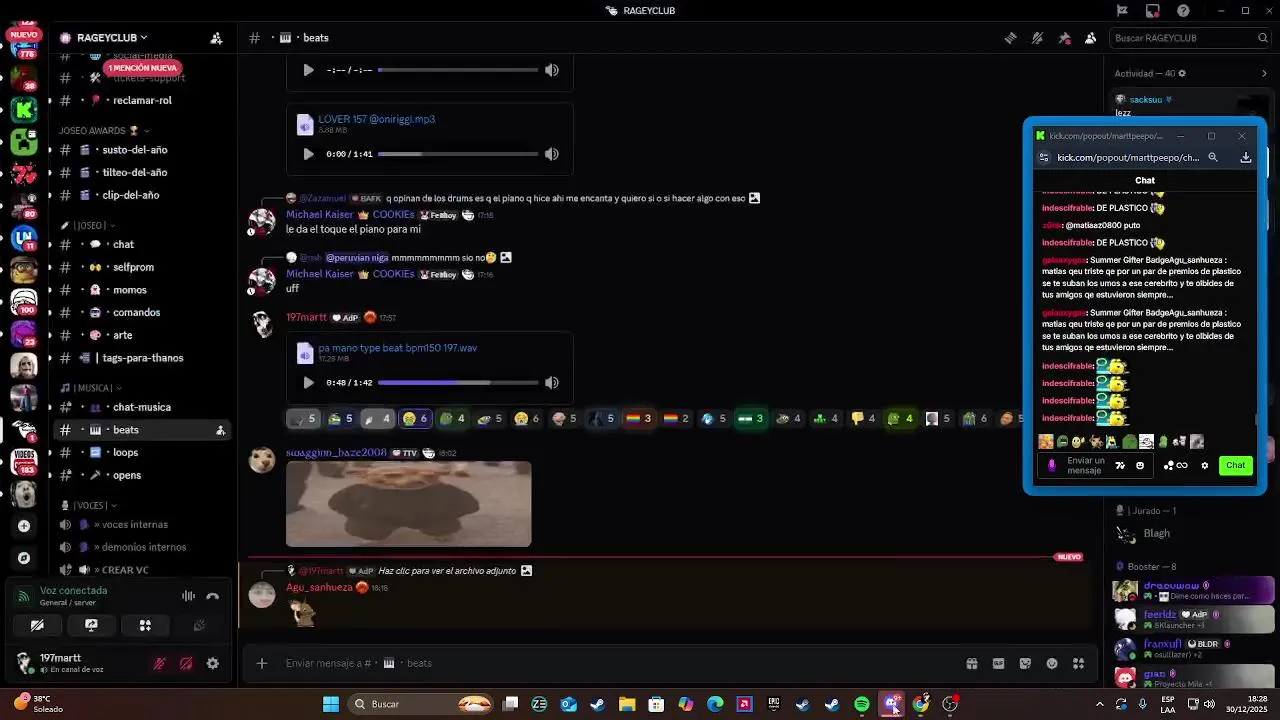1280x720 pixels.
Task: Click the attach plus button in message bar
Action: [x=261, y=663]
